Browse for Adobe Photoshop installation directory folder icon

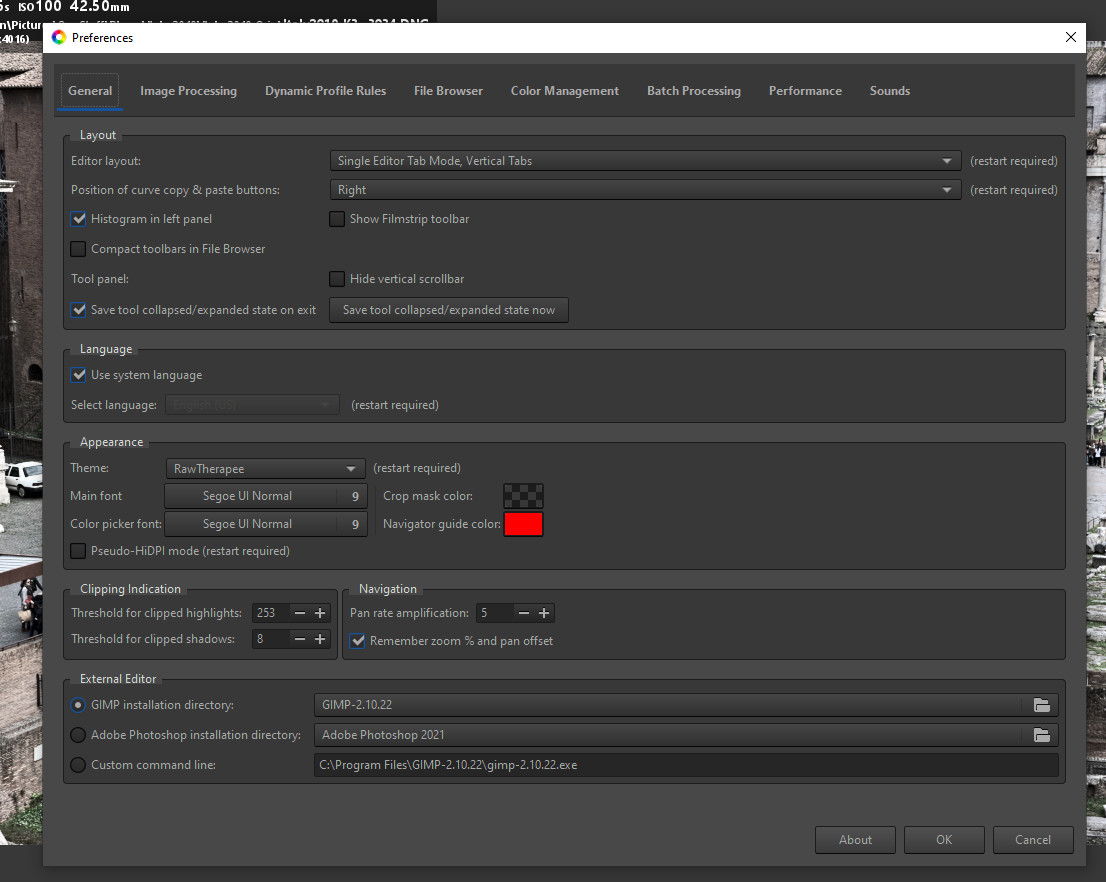pos(1041,735)
